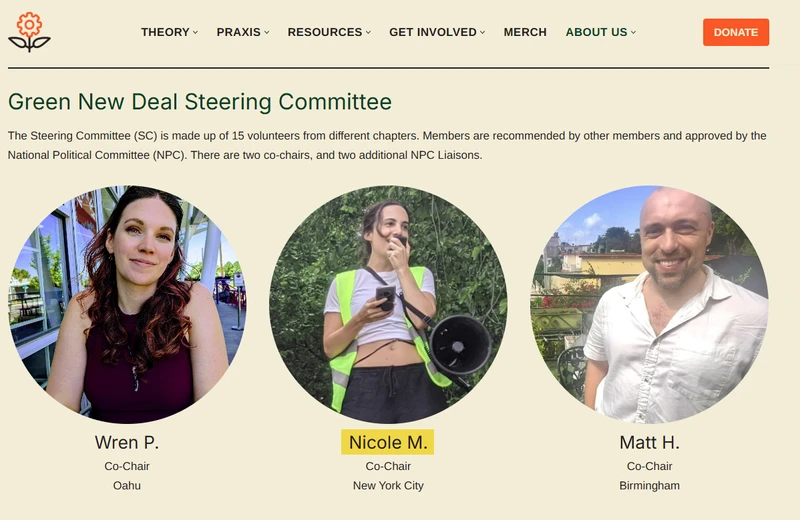
Task: Open Wren P.'s circular profile photo
Action: pos(127,304)
